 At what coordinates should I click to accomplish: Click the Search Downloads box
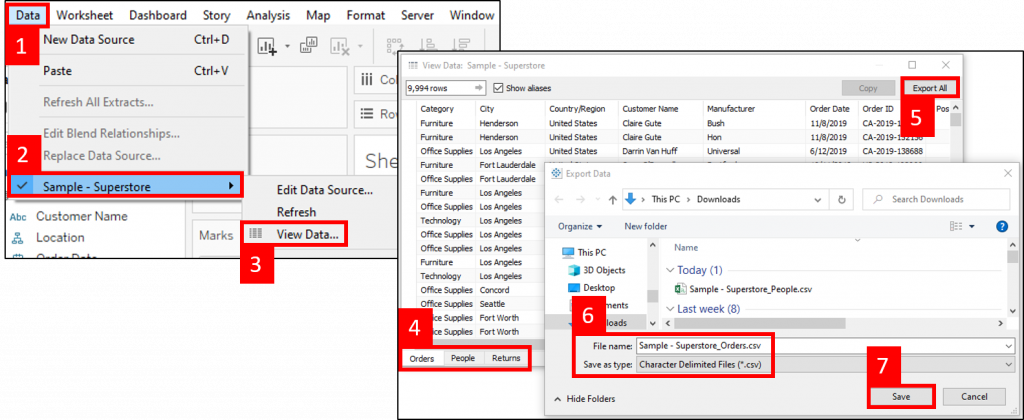point(936,199)
